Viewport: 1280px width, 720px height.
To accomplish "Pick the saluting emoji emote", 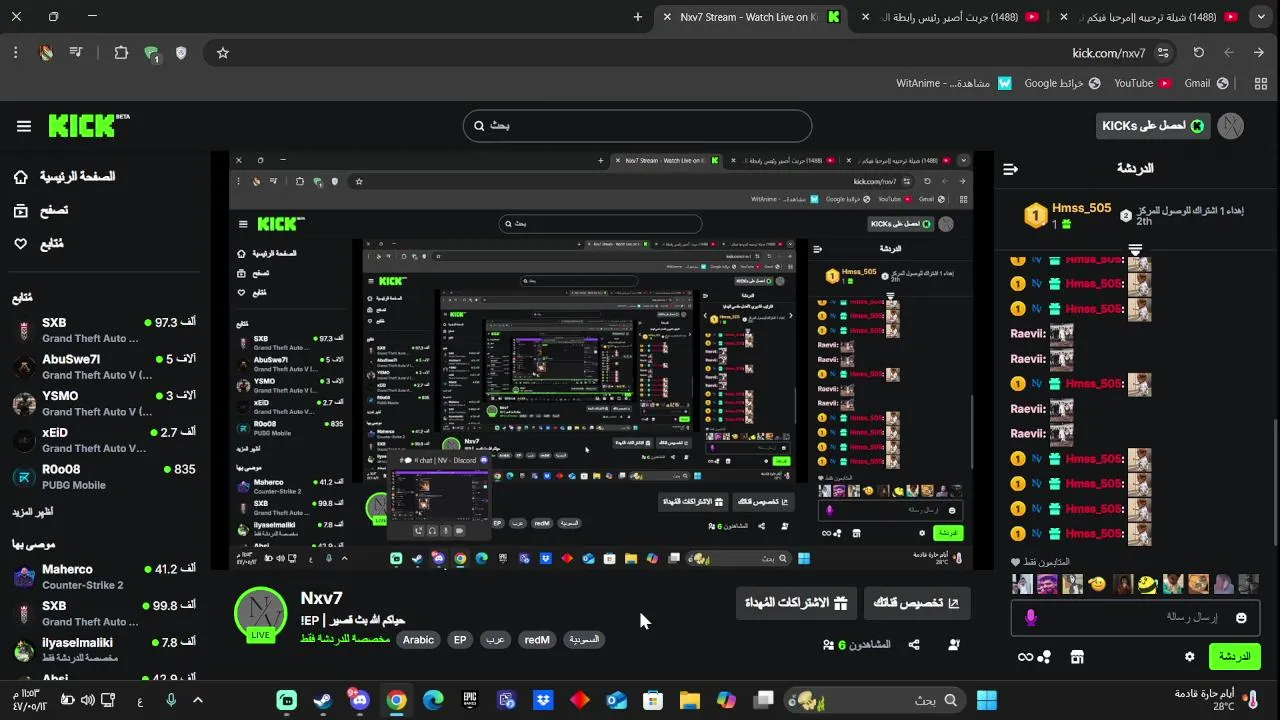I will pyautogui.click(x=1098, y=584).
